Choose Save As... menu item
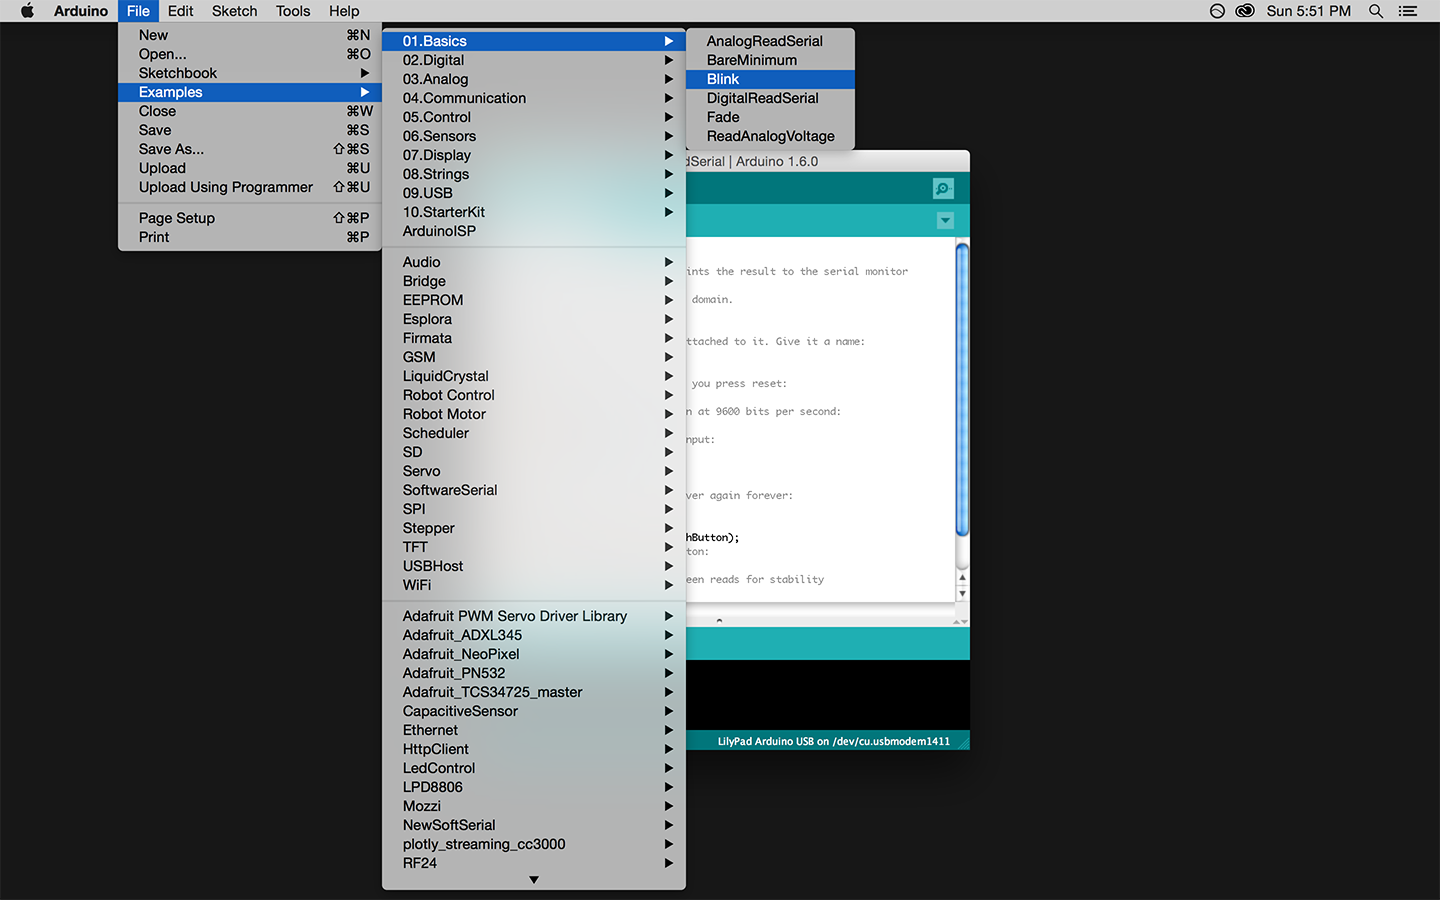1440x900 pixels. pyautogui.click(x=250, y=149)
